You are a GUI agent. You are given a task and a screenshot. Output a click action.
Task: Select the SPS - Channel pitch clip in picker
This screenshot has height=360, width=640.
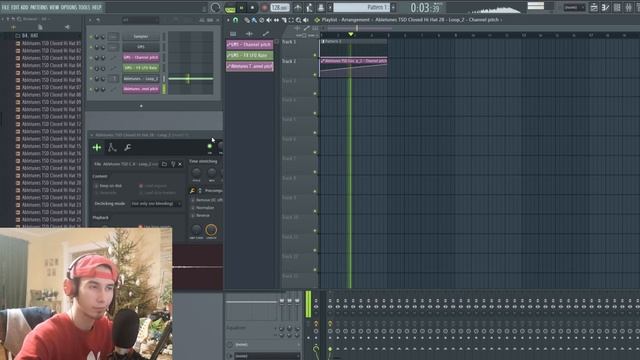pos(250,44)
